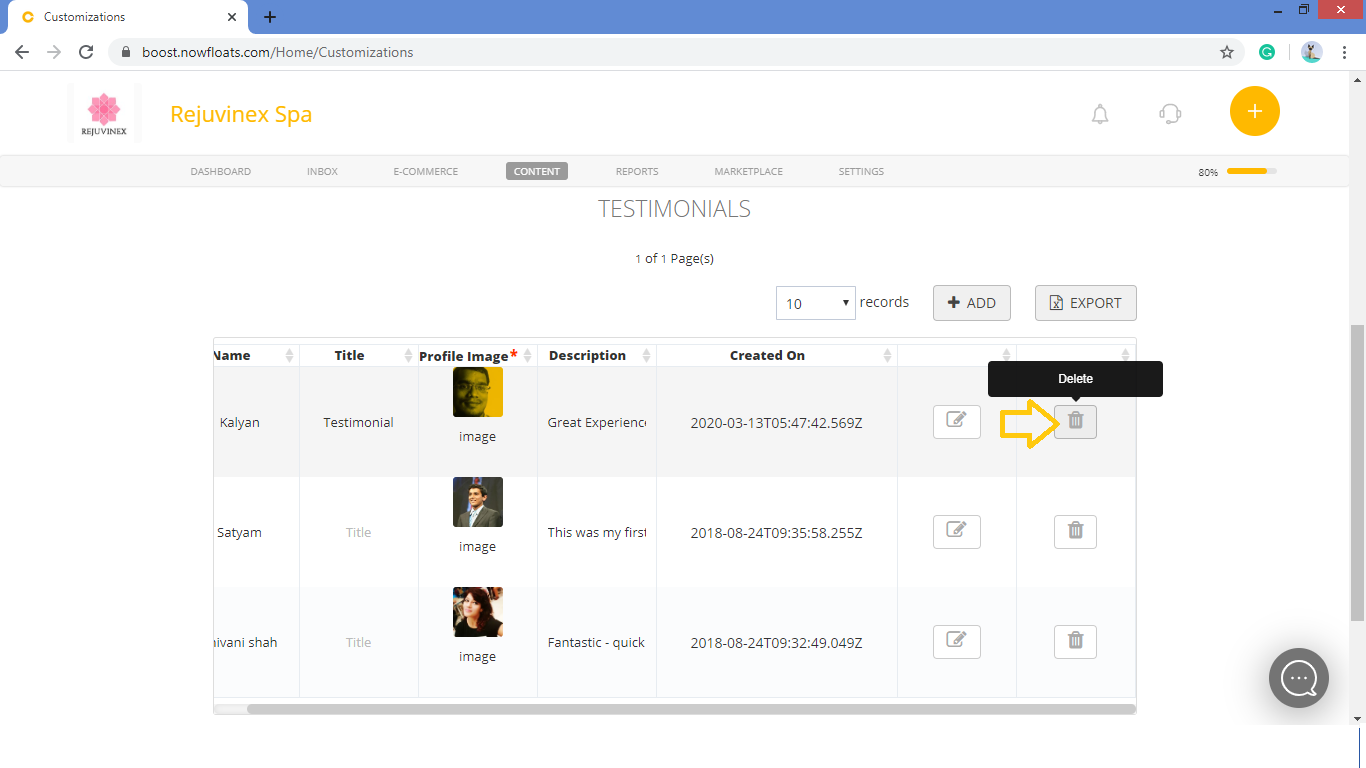This screenshot has width=1366, height=768.
Task: Reload the page
Action: click(x=86, y=52)
